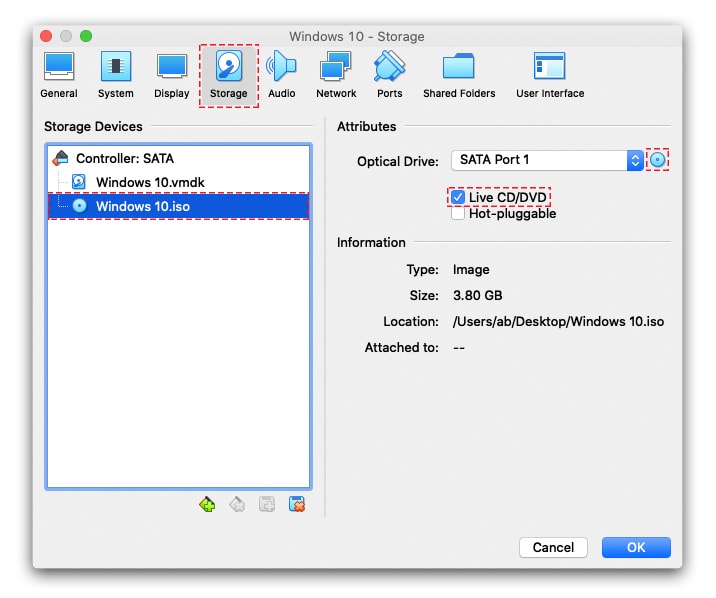This screenshot has width=716, height=598.
Task: Click the add new storage controller icon
Action: coord(207,504)
